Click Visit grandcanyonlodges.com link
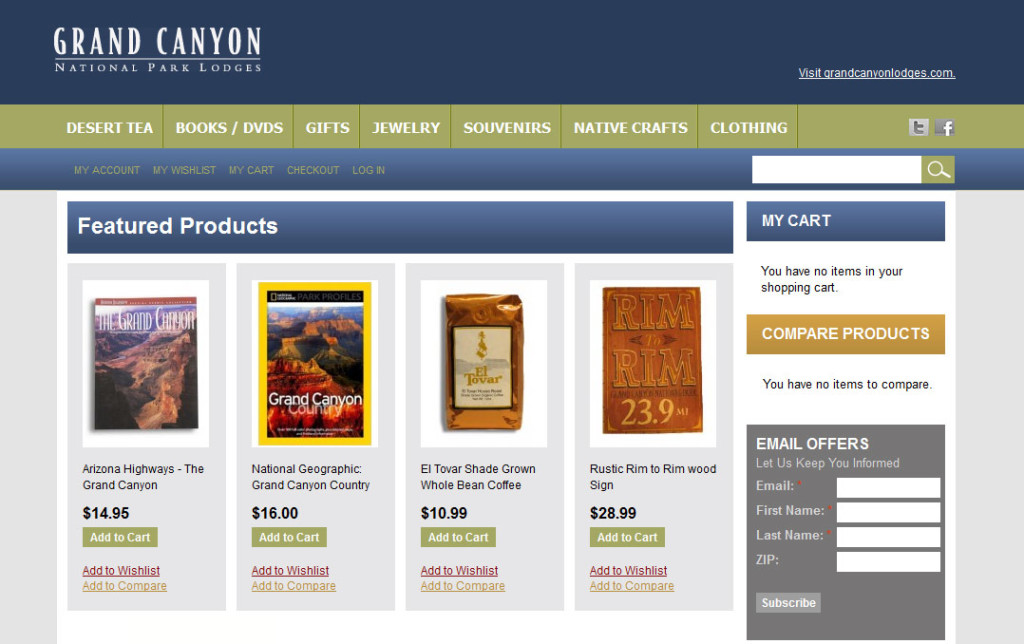This screenshot has width=1024, height=644. click(876, 72)
